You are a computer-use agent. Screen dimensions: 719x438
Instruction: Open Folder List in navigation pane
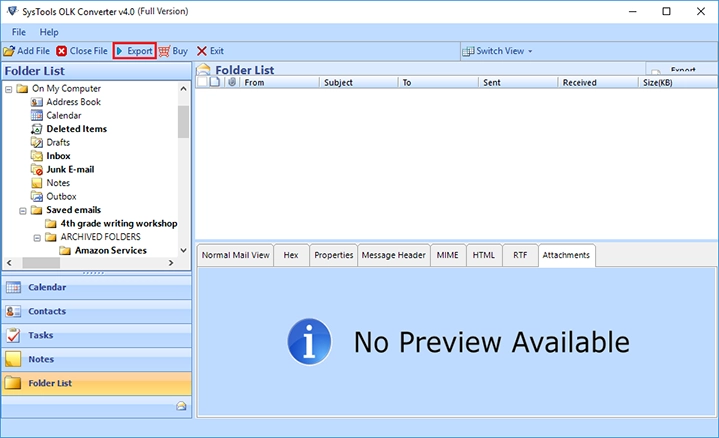click(x=96, y=383)
